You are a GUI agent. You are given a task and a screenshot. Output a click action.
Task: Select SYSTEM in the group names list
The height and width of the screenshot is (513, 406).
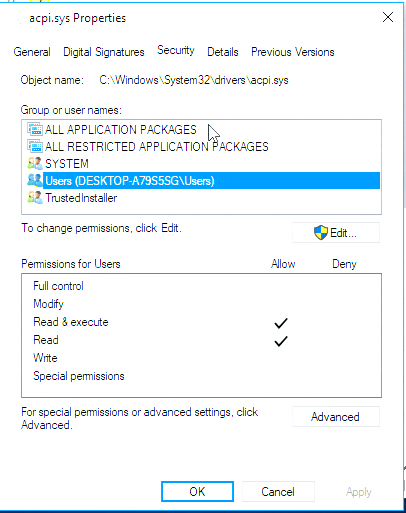[67, 164]
